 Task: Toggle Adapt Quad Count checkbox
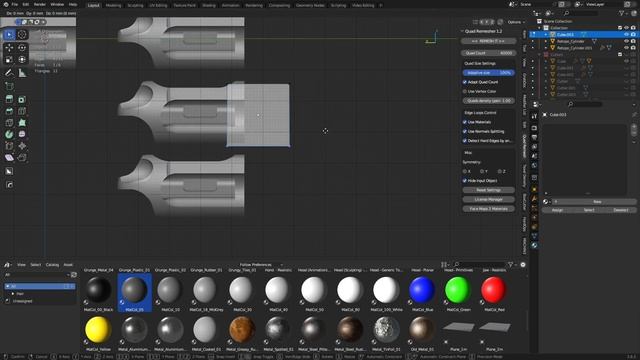pos(464,82)
